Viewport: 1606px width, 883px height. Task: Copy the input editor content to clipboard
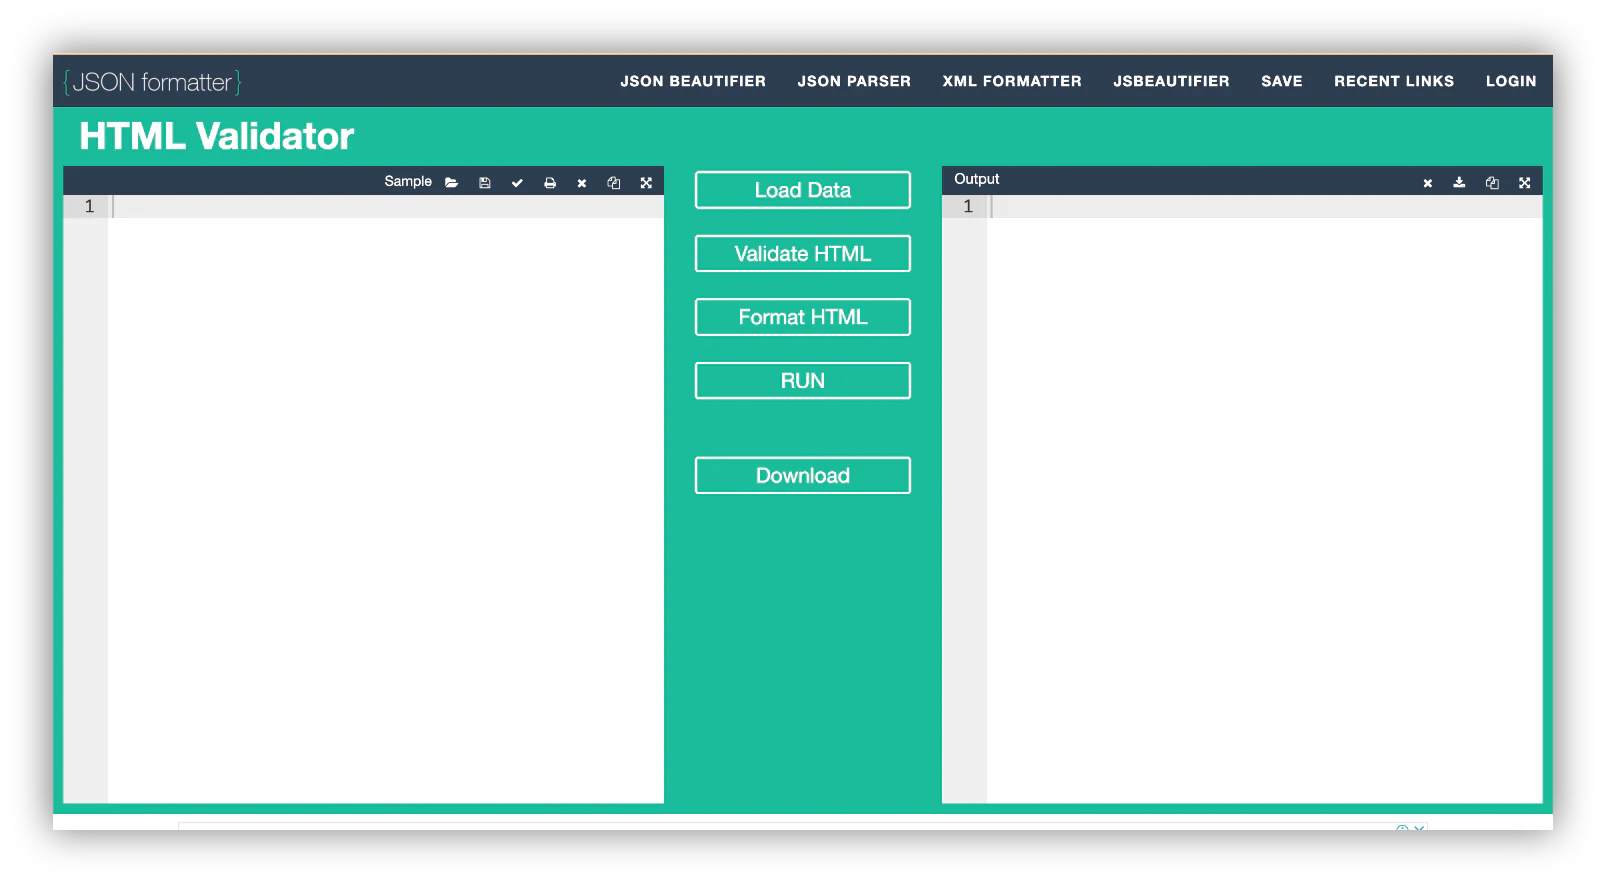click(x=614, y=183)
